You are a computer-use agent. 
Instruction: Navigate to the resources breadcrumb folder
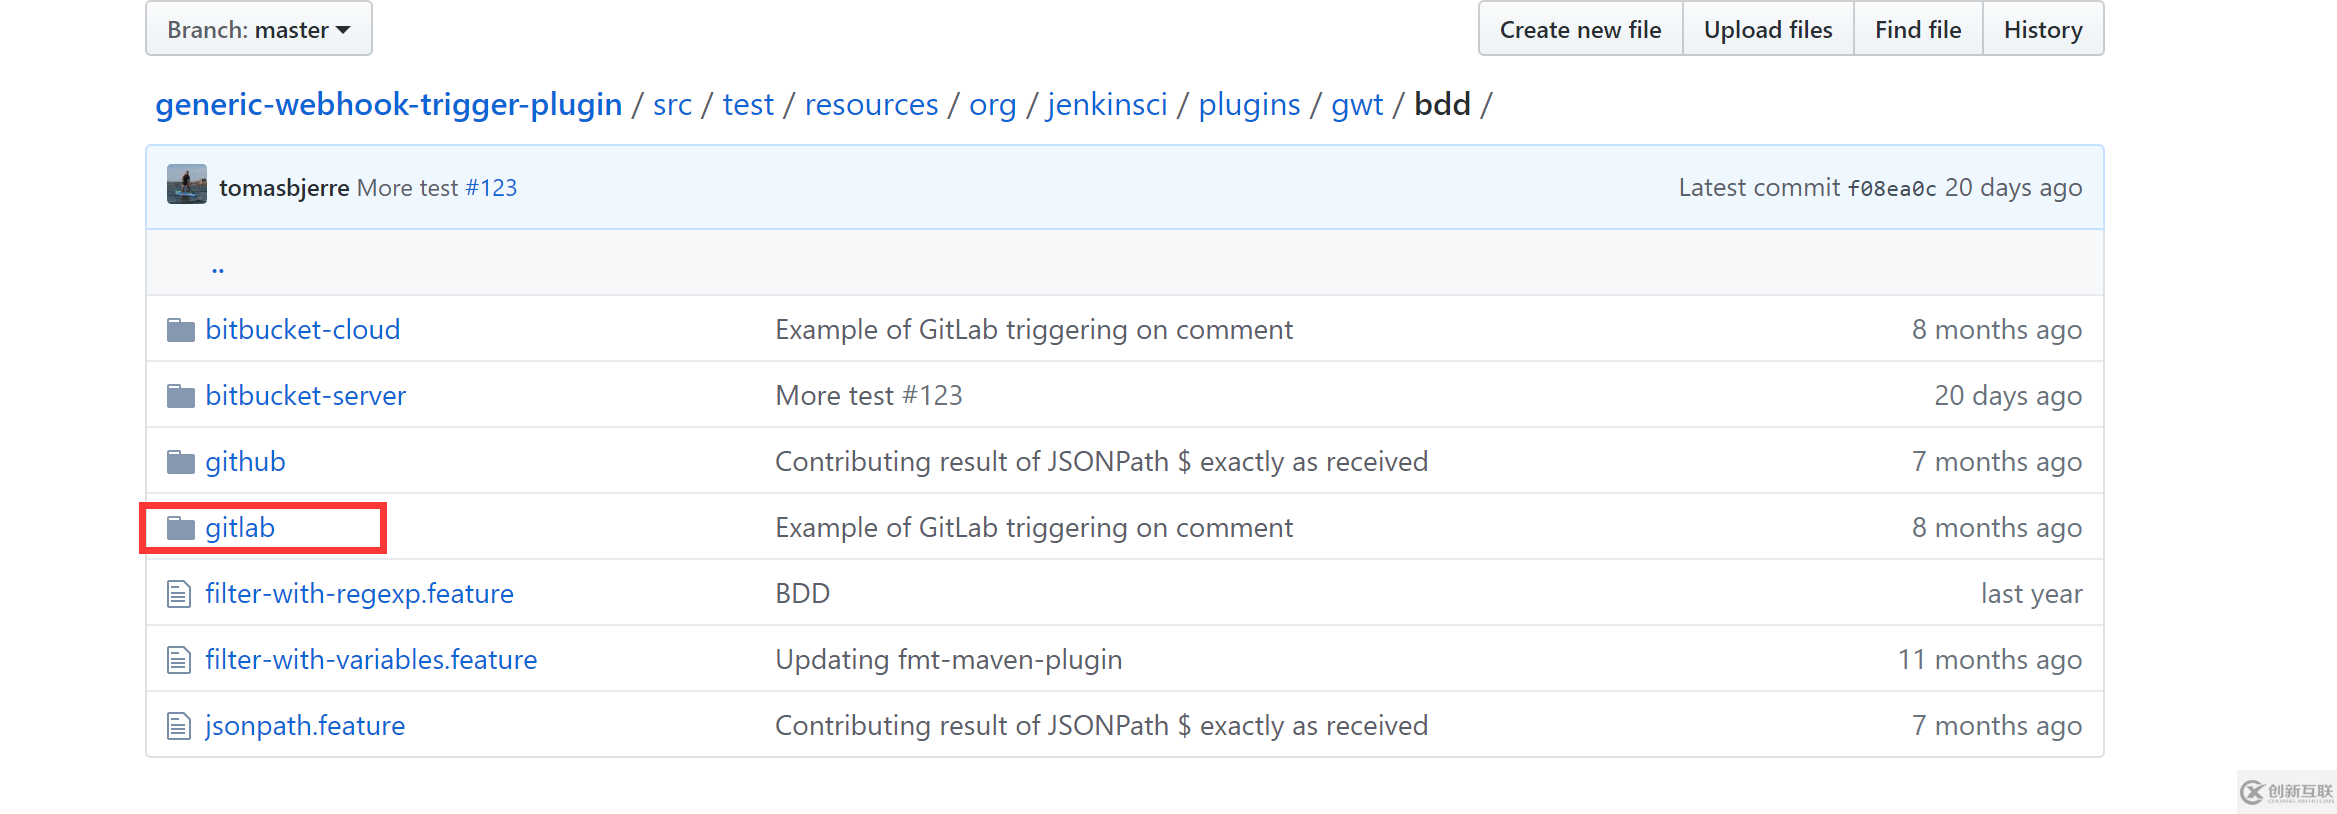click(871, 105)
